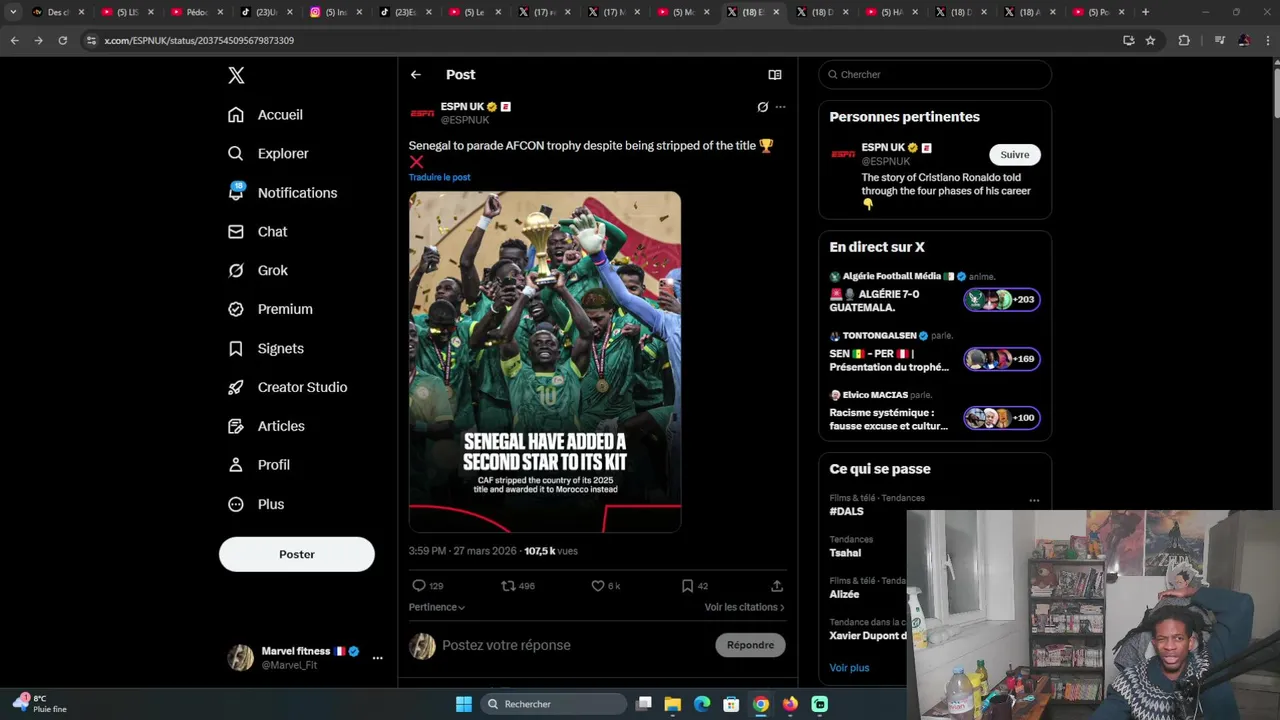Expand the Pertinence sort dropdown
This screenshot has height=720, width=1280.
pos(437,607)
